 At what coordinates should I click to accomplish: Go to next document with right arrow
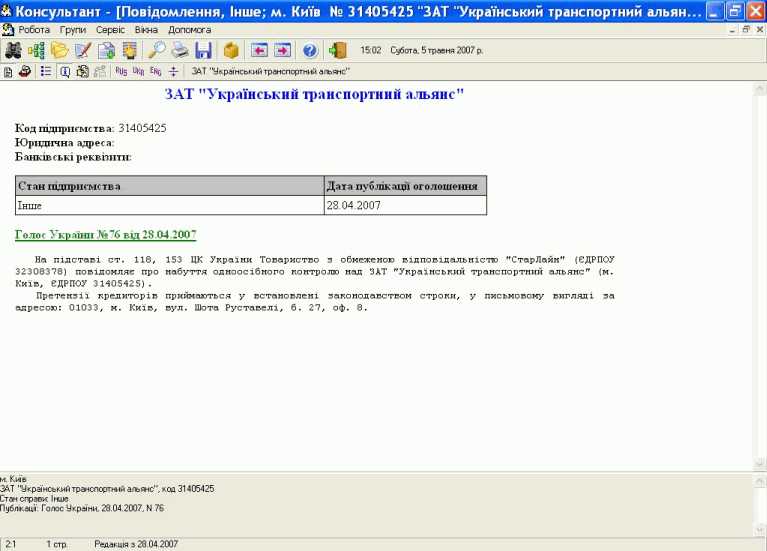pos(282,50)
